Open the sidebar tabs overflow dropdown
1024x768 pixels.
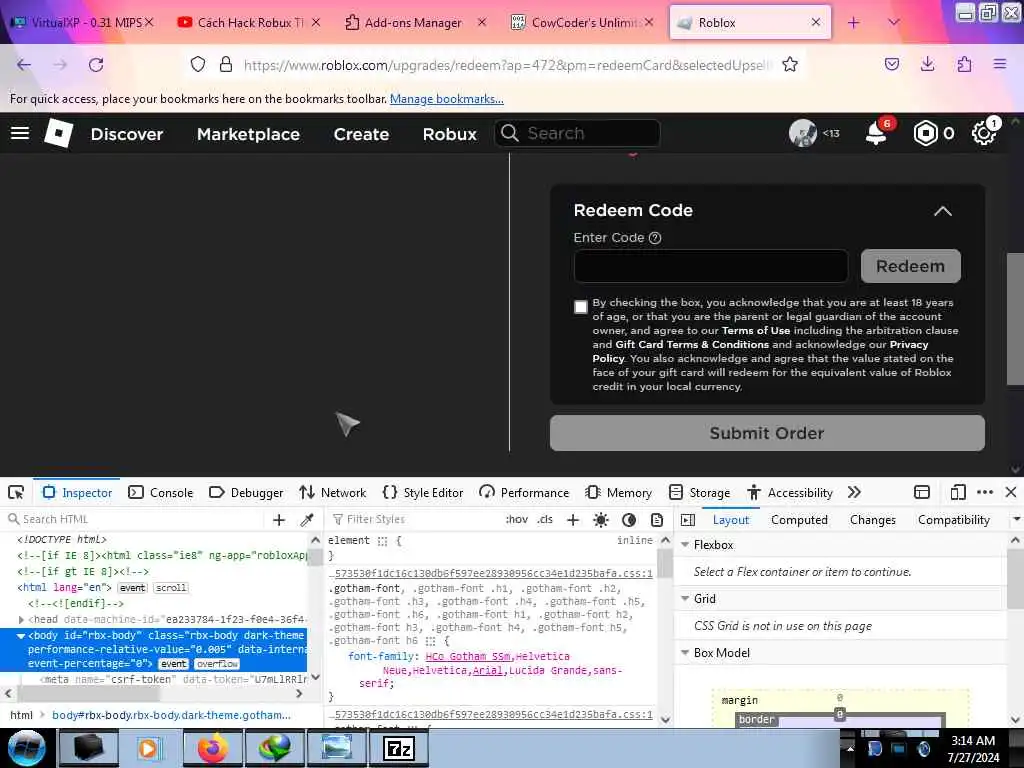[x=1016, y=520]
